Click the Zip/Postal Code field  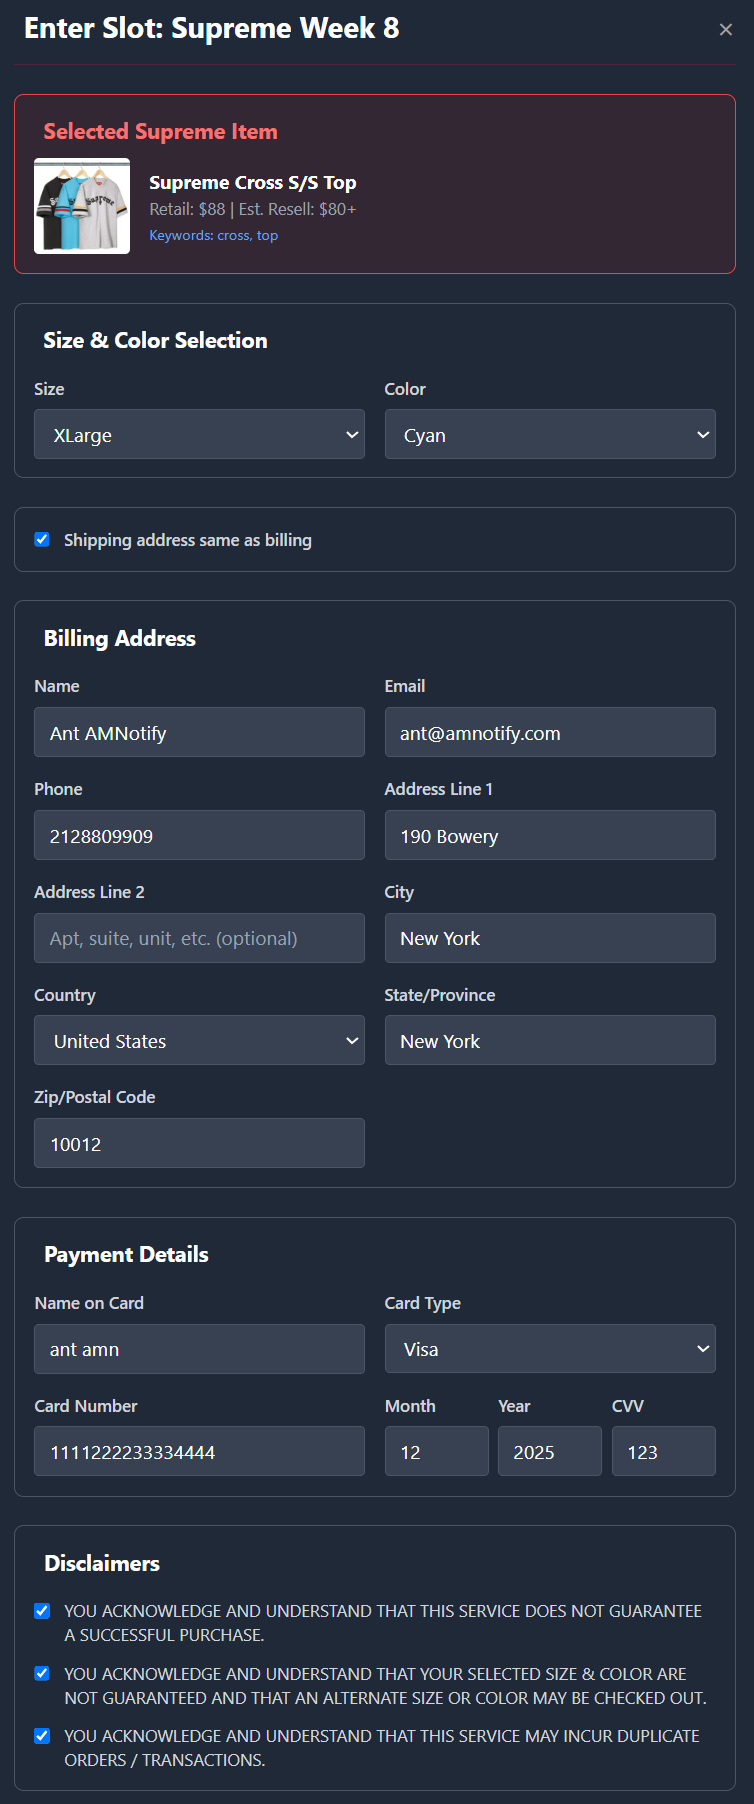tap(199, 1144)
